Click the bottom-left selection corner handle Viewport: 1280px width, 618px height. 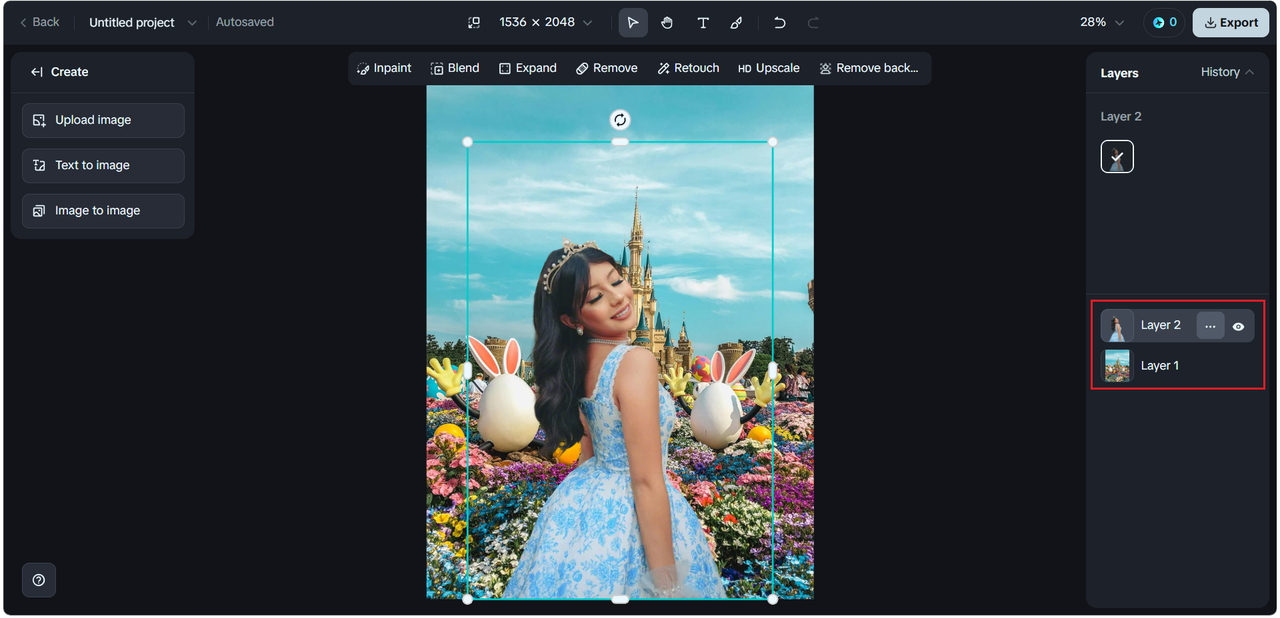coord(467,599)
